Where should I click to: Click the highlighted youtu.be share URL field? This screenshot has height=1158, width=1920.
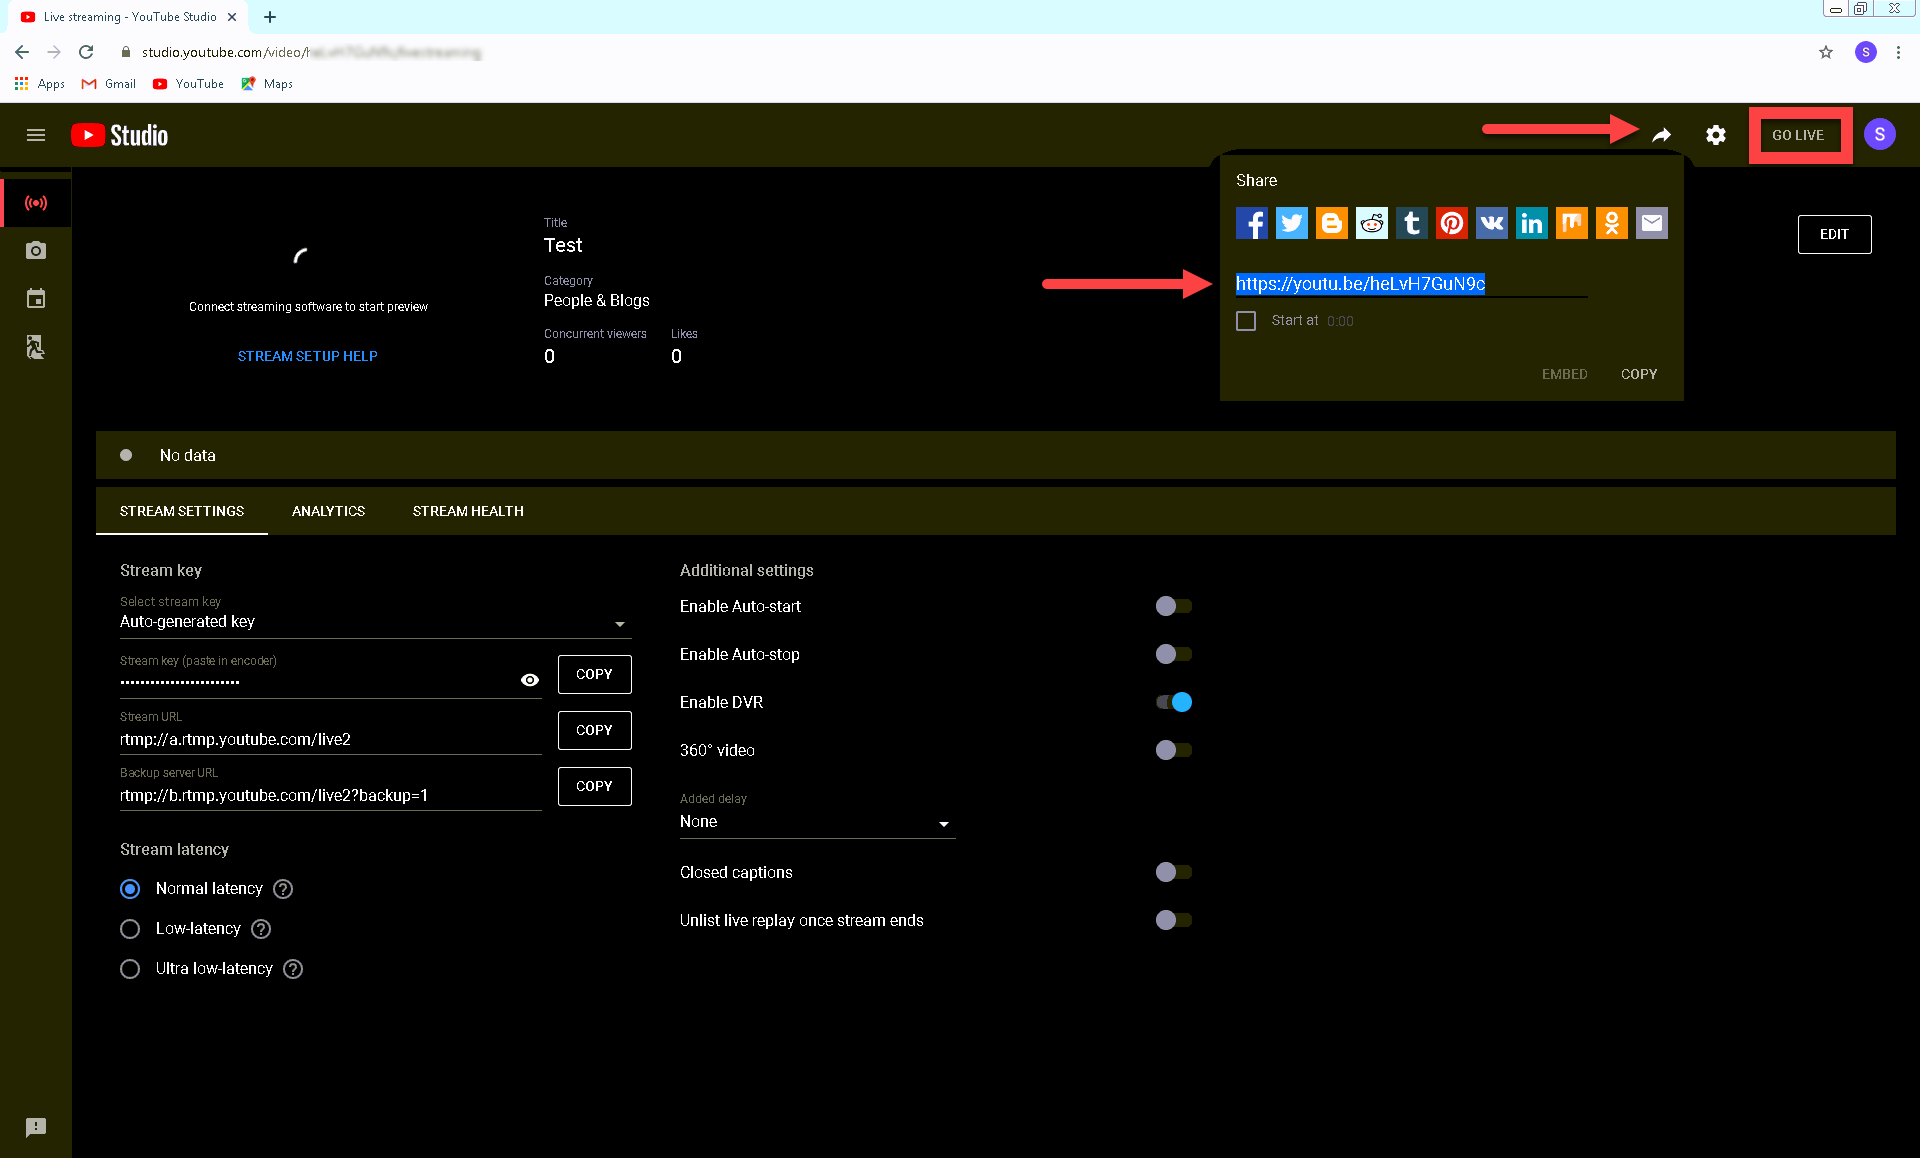point(1360,284)
